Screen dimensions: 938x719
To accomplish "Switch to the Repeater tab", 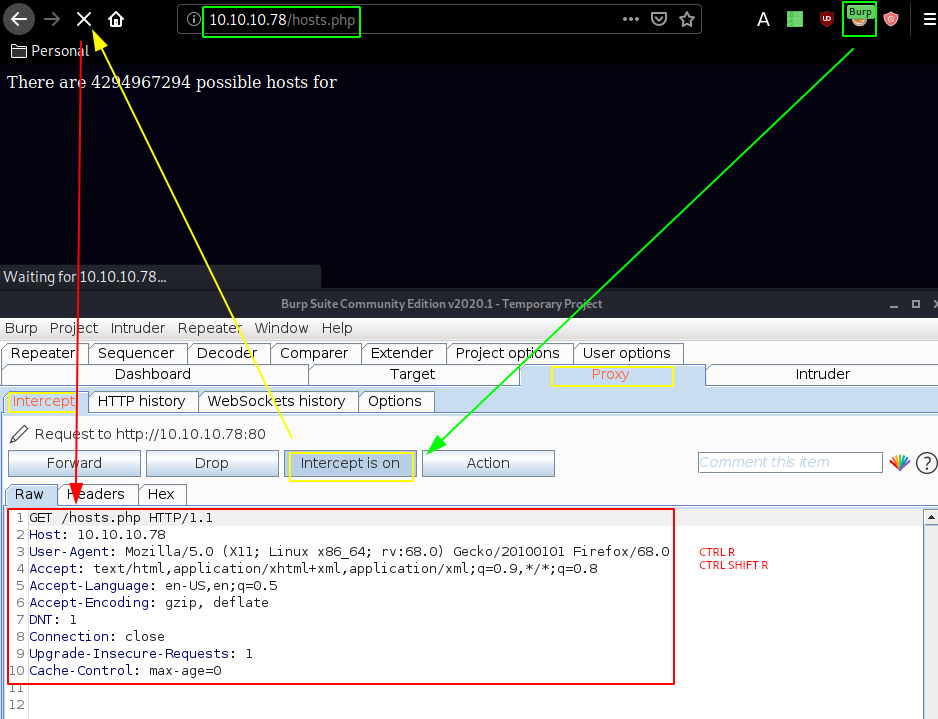I will pos(43,353).
